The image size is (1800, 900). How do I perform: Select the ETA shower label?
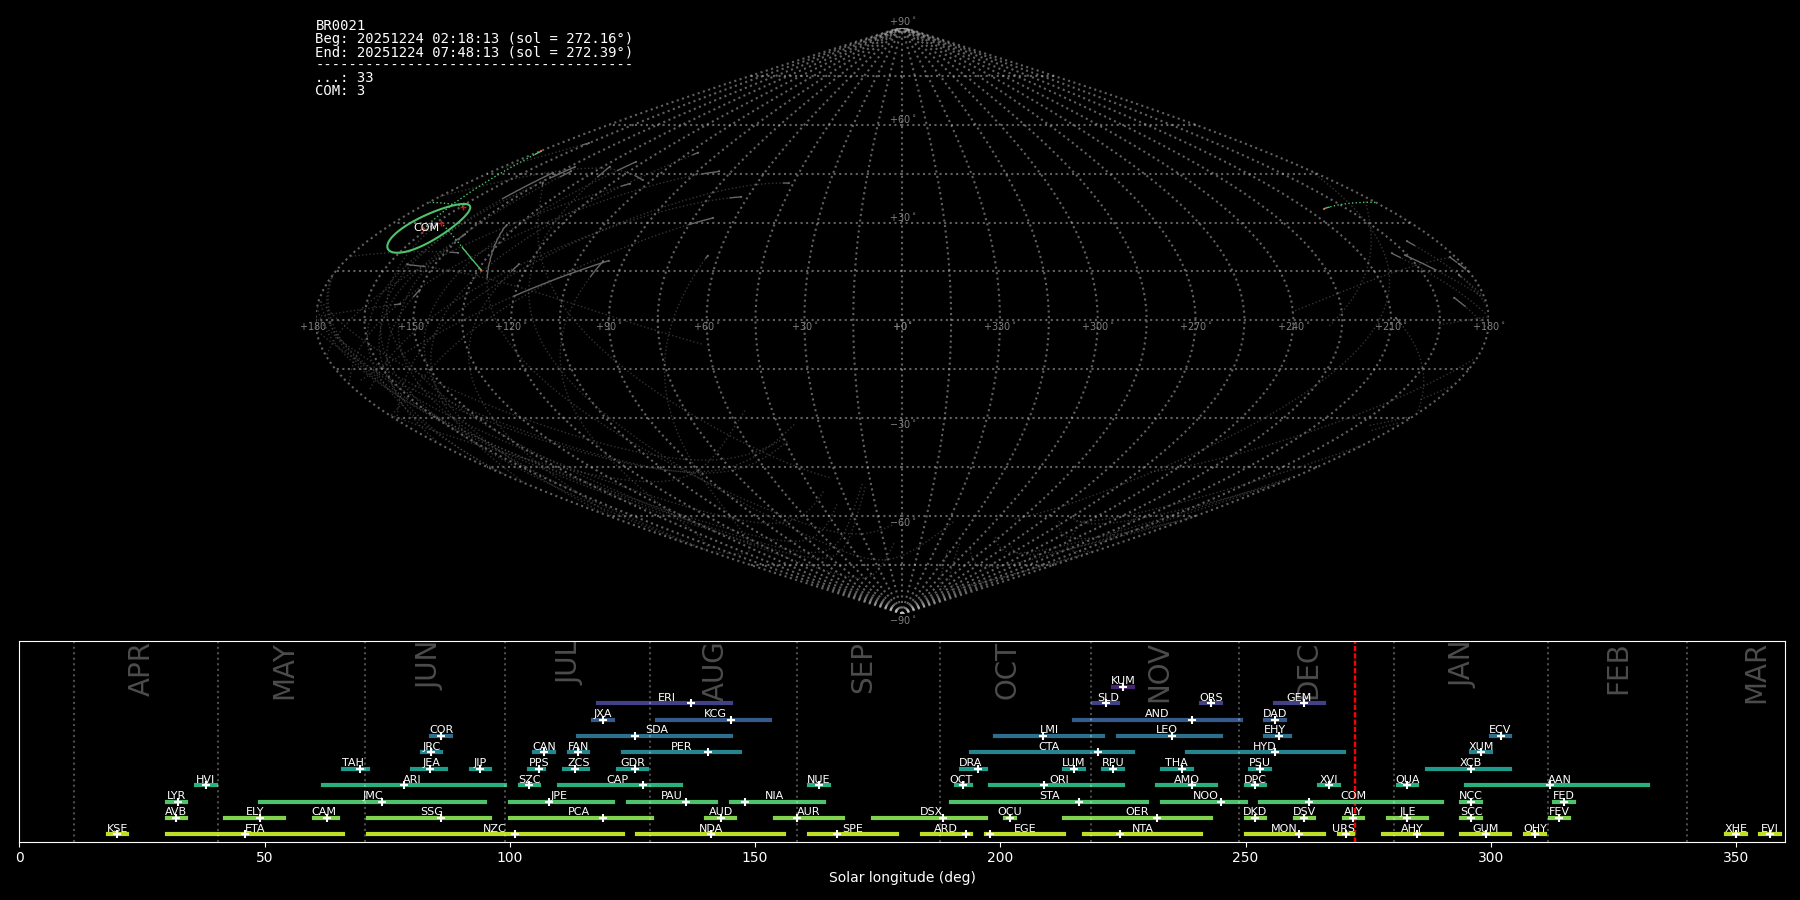pos(255,828)
